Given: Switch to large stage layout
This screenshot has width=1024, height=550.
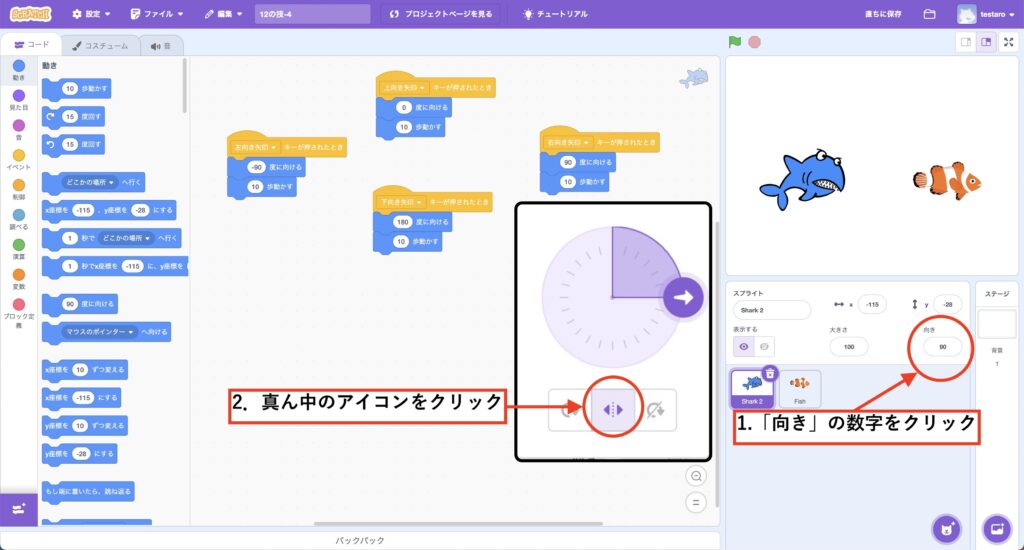Looking at the screenshot, I should 986,42.
